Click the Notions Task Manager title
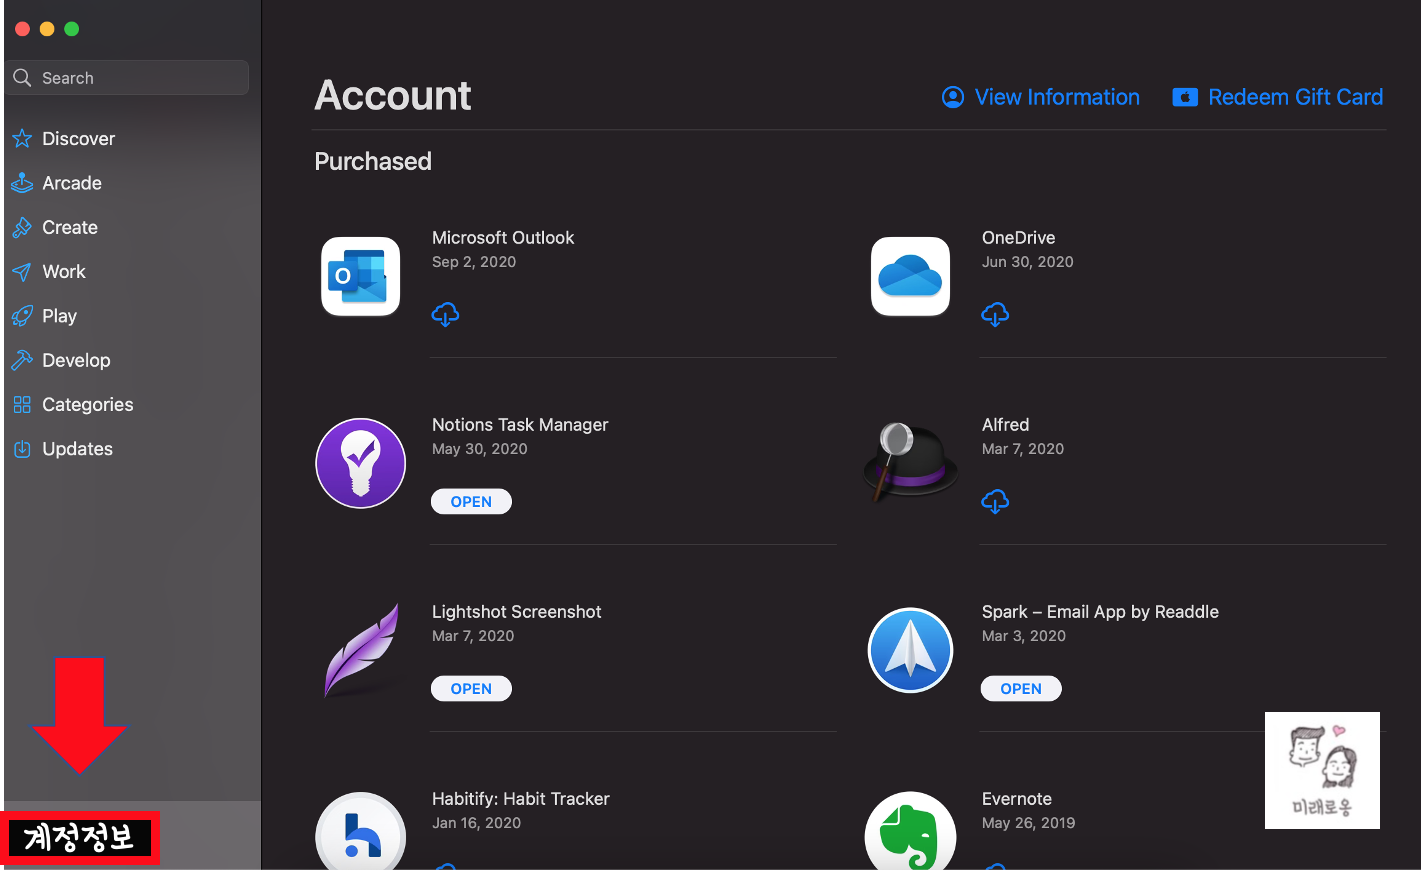The width and height of the screenshot is (1422, 876). tap(520, 425)
